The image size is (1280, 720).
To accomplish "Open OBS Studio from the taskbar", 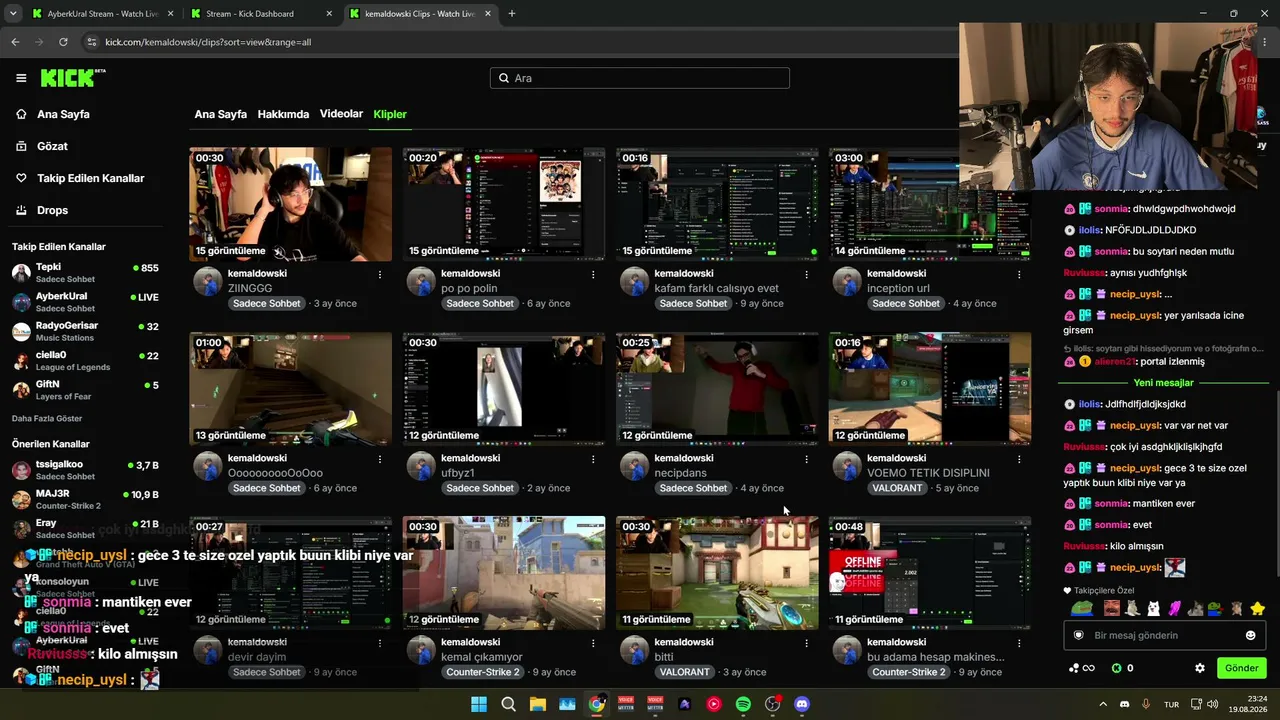I will pyautogui.click(x=772, y=704).
